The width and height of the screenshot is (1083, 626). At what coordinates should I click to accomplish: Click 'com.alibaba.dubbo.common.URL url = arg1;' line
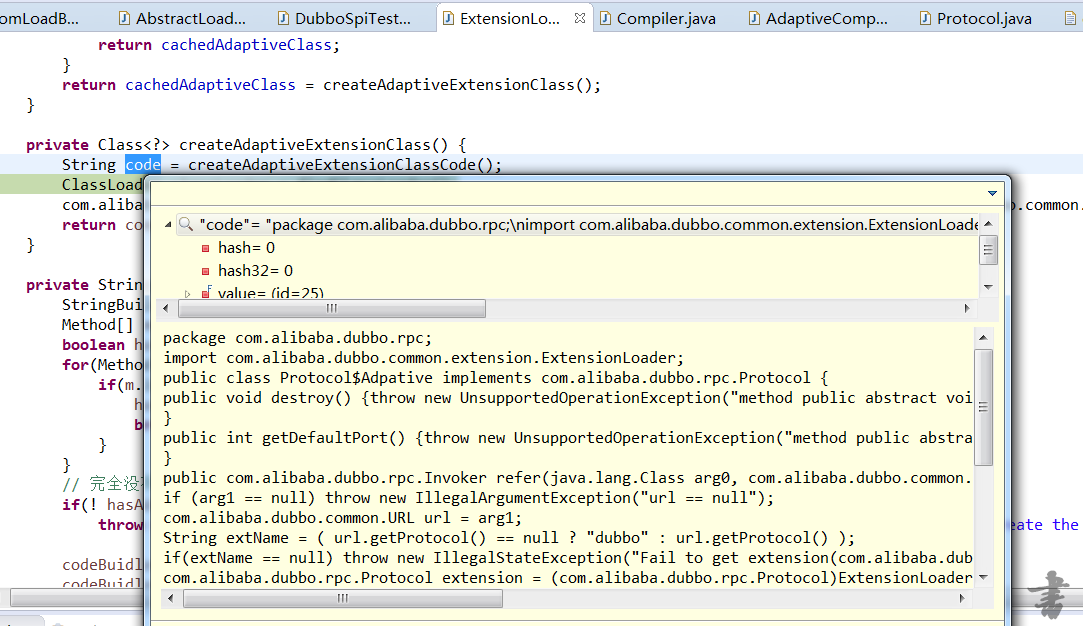click(343, 518)
